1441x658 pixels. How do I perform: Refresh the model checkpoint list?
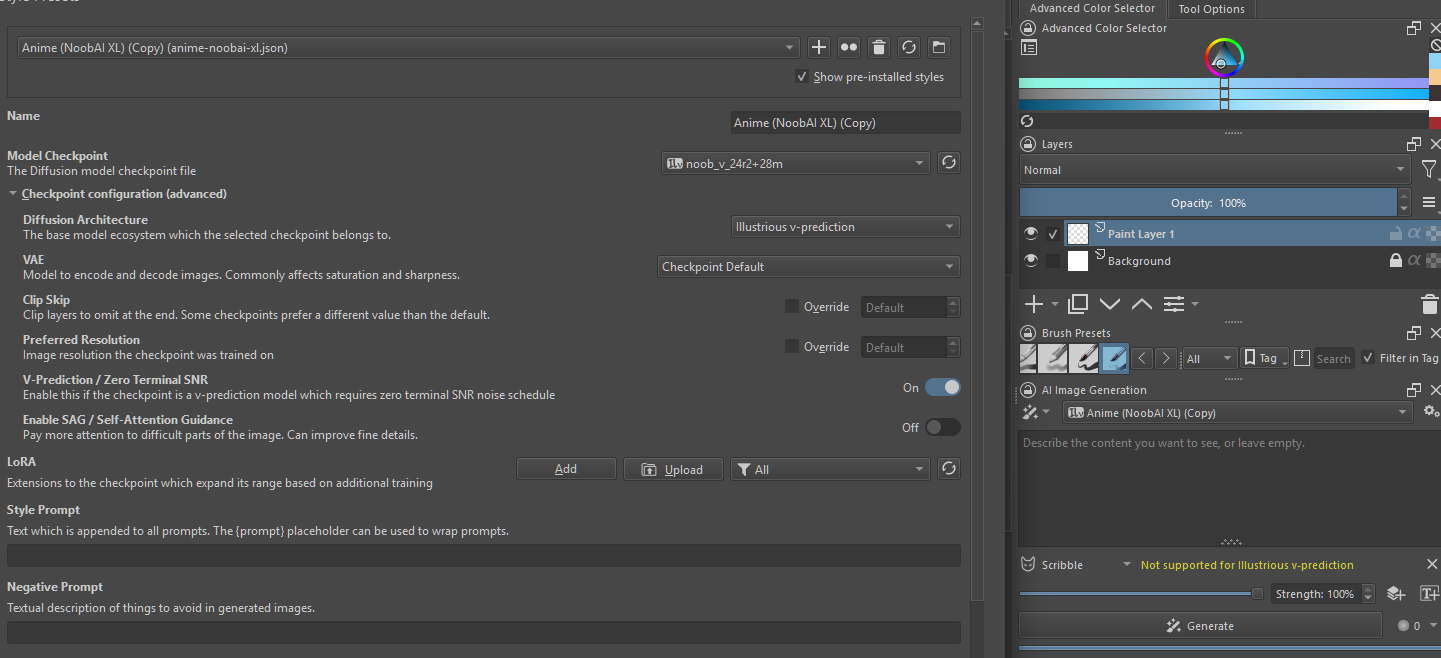[x=949, y=163]
